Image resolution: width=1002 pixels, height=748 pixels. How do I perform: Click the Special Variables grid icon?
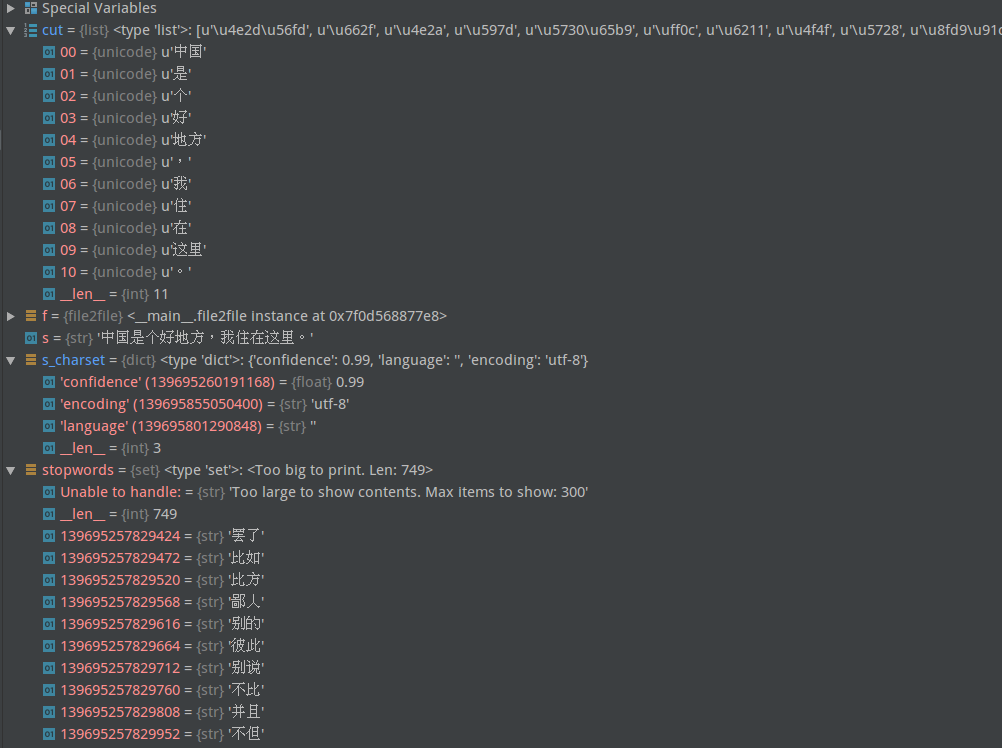point(30,8)
